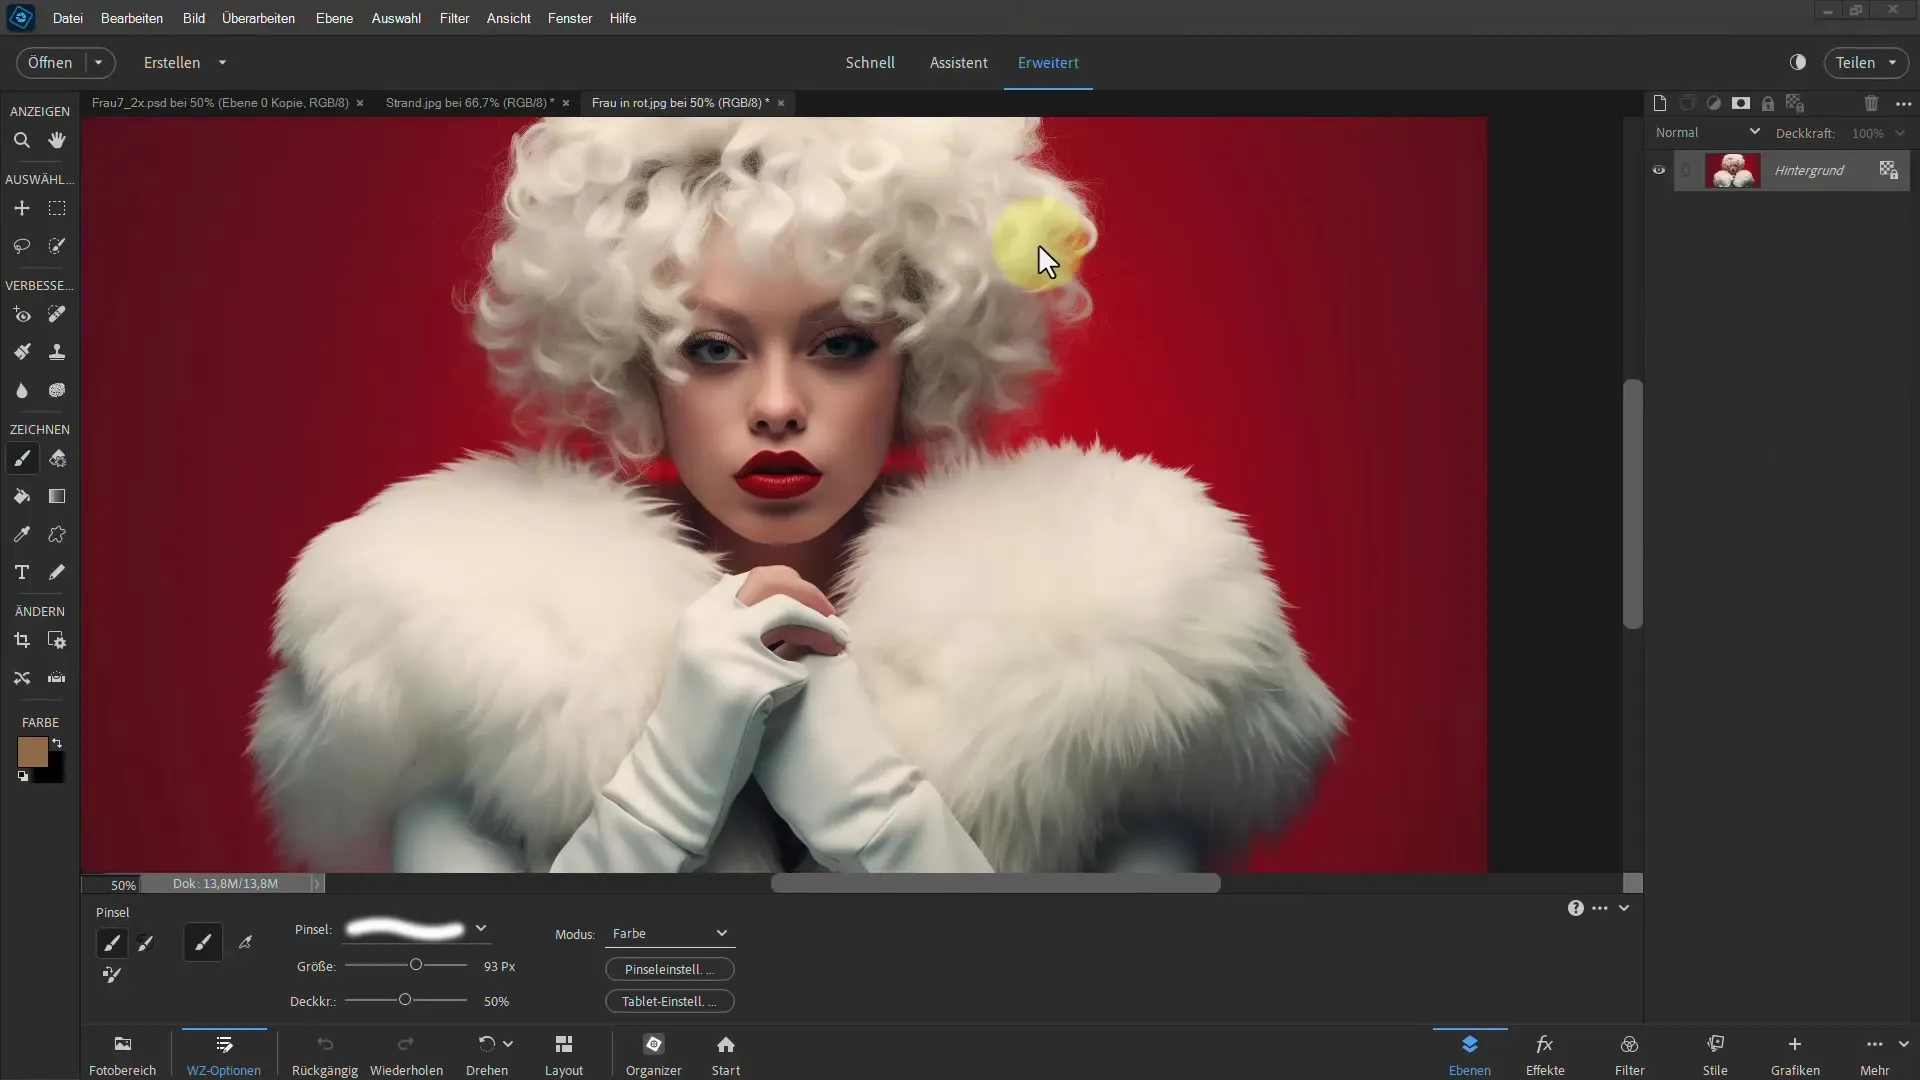Select the Paint Bucket tool
The height and width of the screenshot is (1080, 1920).
(21, 497)
